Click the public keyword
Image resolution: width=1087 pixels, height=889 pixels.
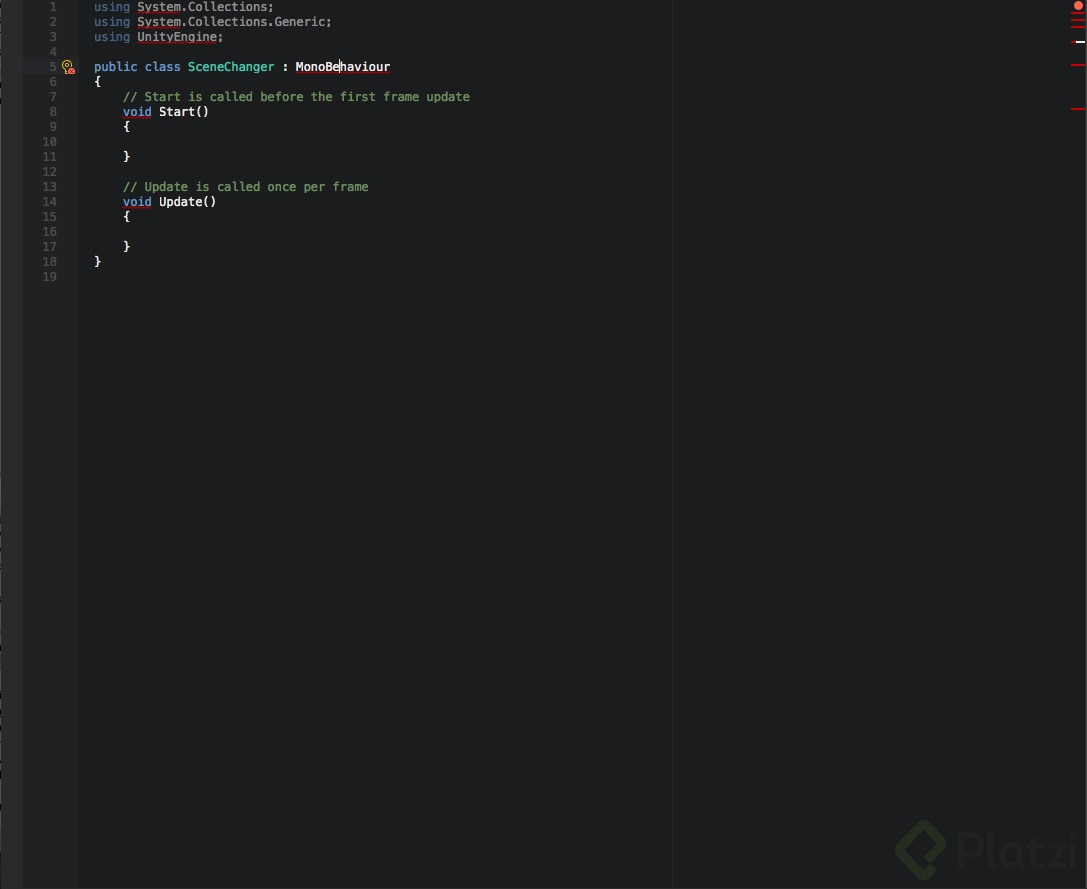click(x=116, y=67)
